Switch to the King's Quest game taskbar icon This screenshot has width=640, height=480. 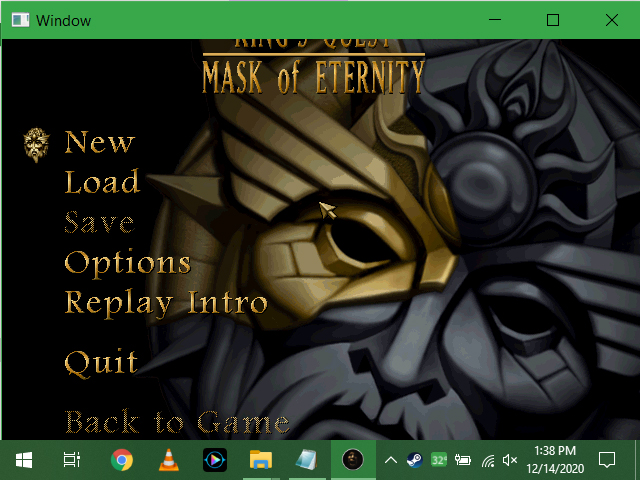[x=353, y=460]
